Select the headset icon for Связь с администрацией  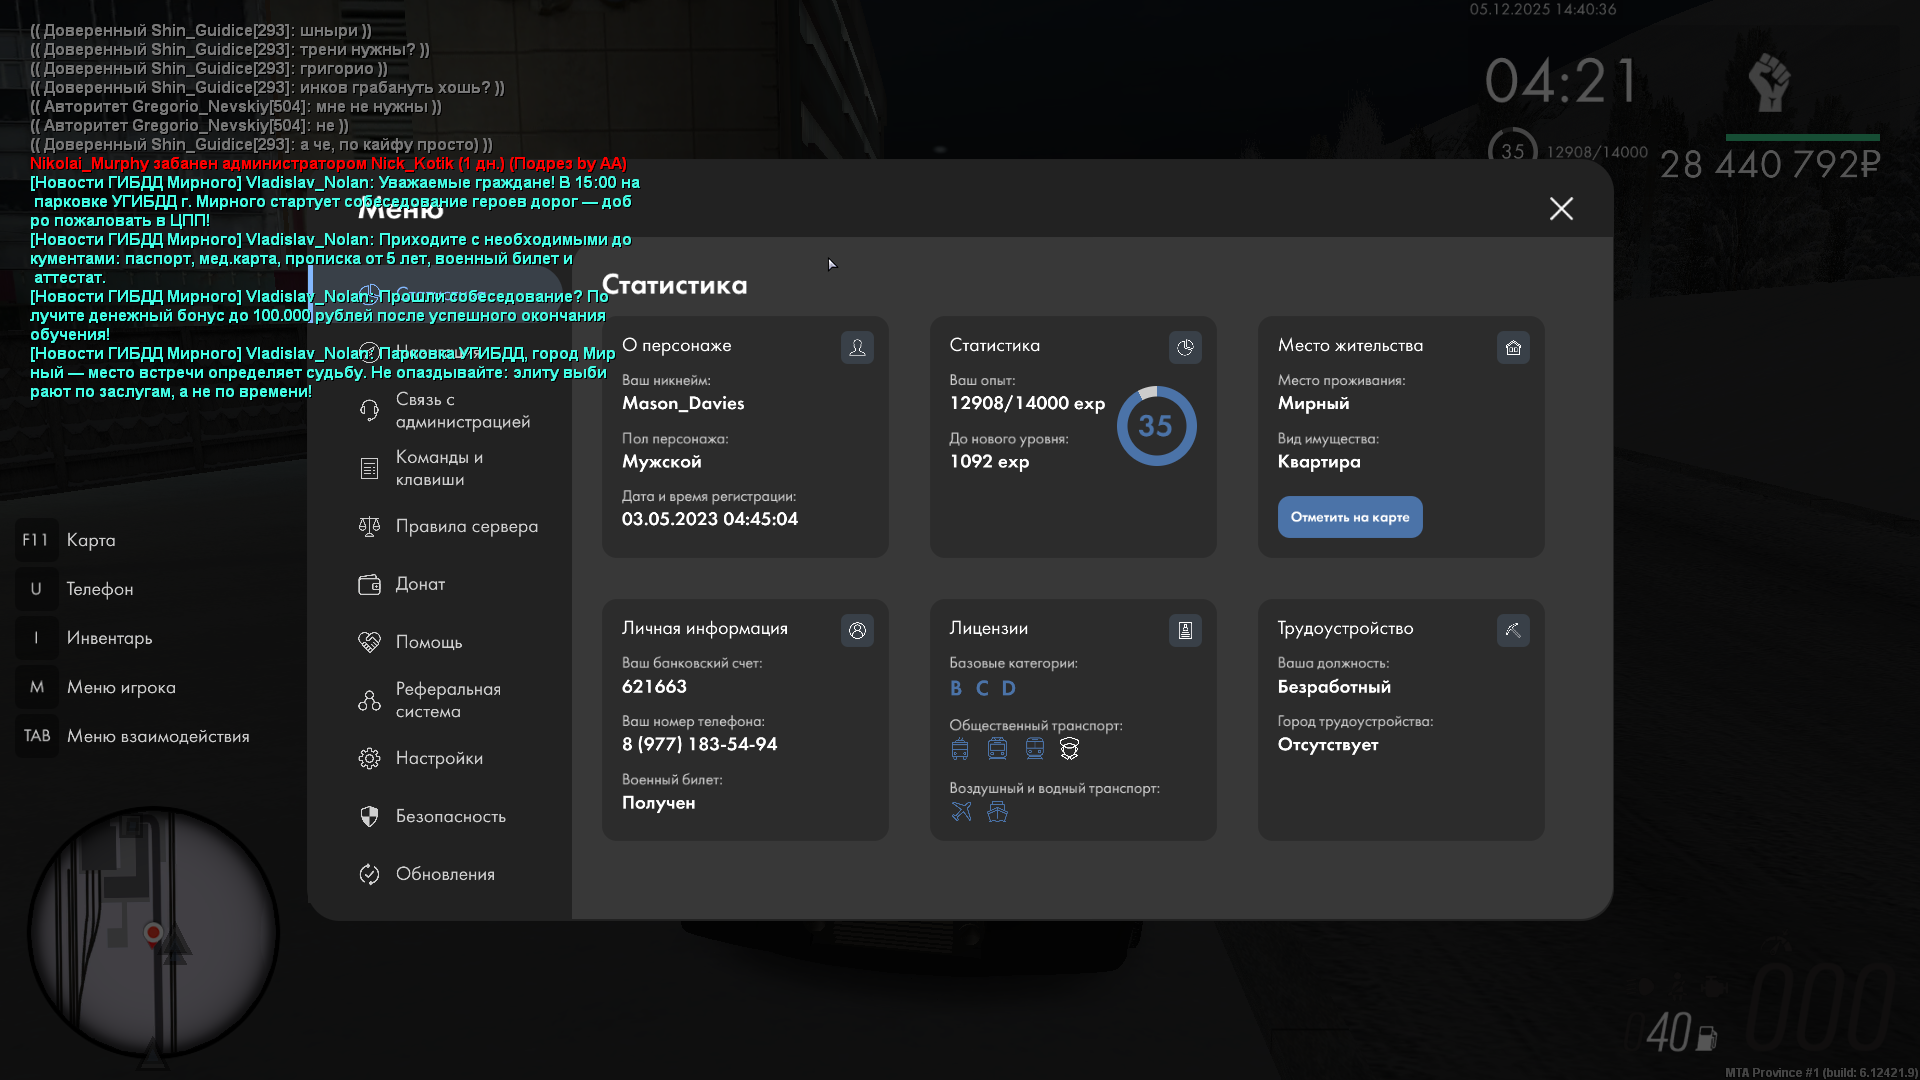coord(368,410)
